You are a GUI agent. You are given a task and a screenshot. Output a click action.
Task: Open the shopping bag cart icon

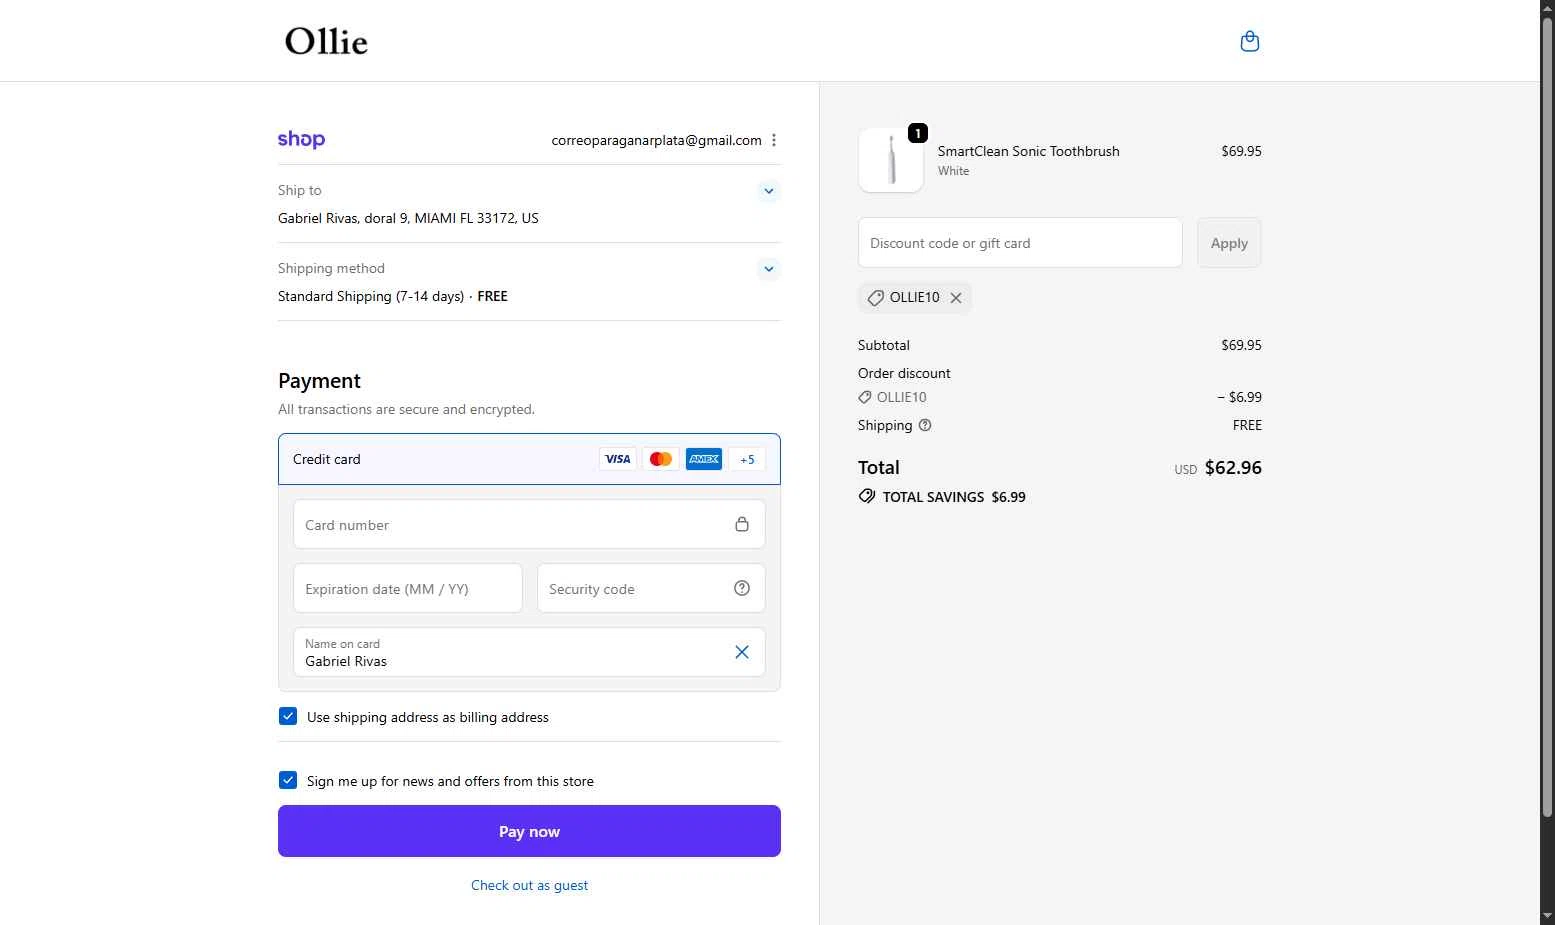tap(1249, 41)
